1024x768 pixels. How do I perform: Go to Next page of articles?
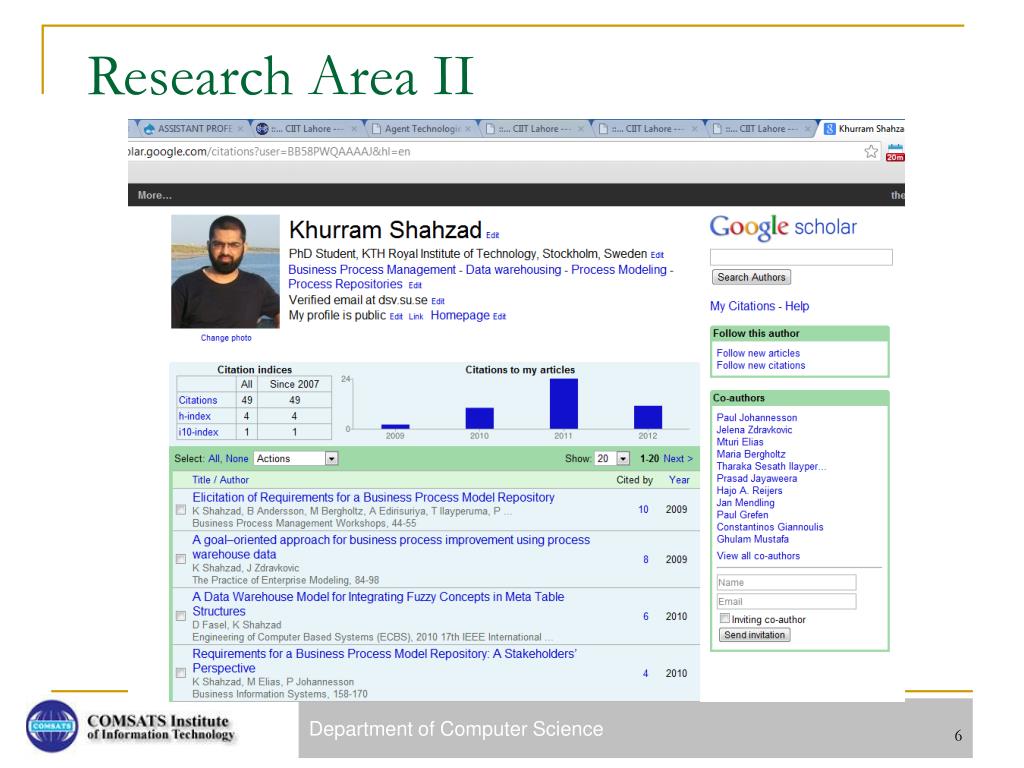(x=678, y=458)
